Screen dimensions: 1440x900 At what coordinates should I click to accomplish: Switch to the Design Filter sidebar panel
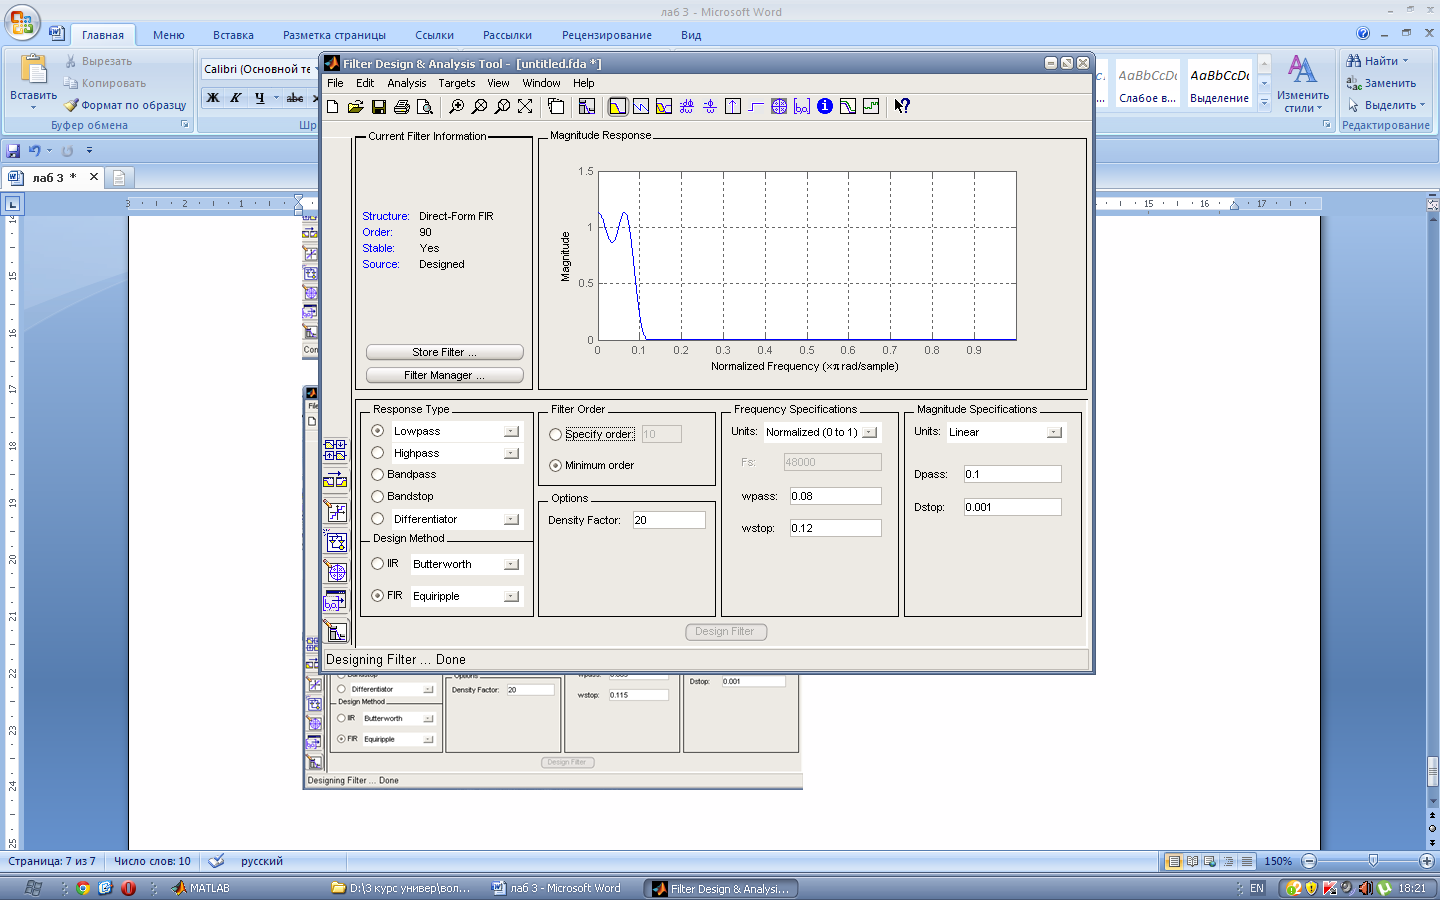[335, 632]
